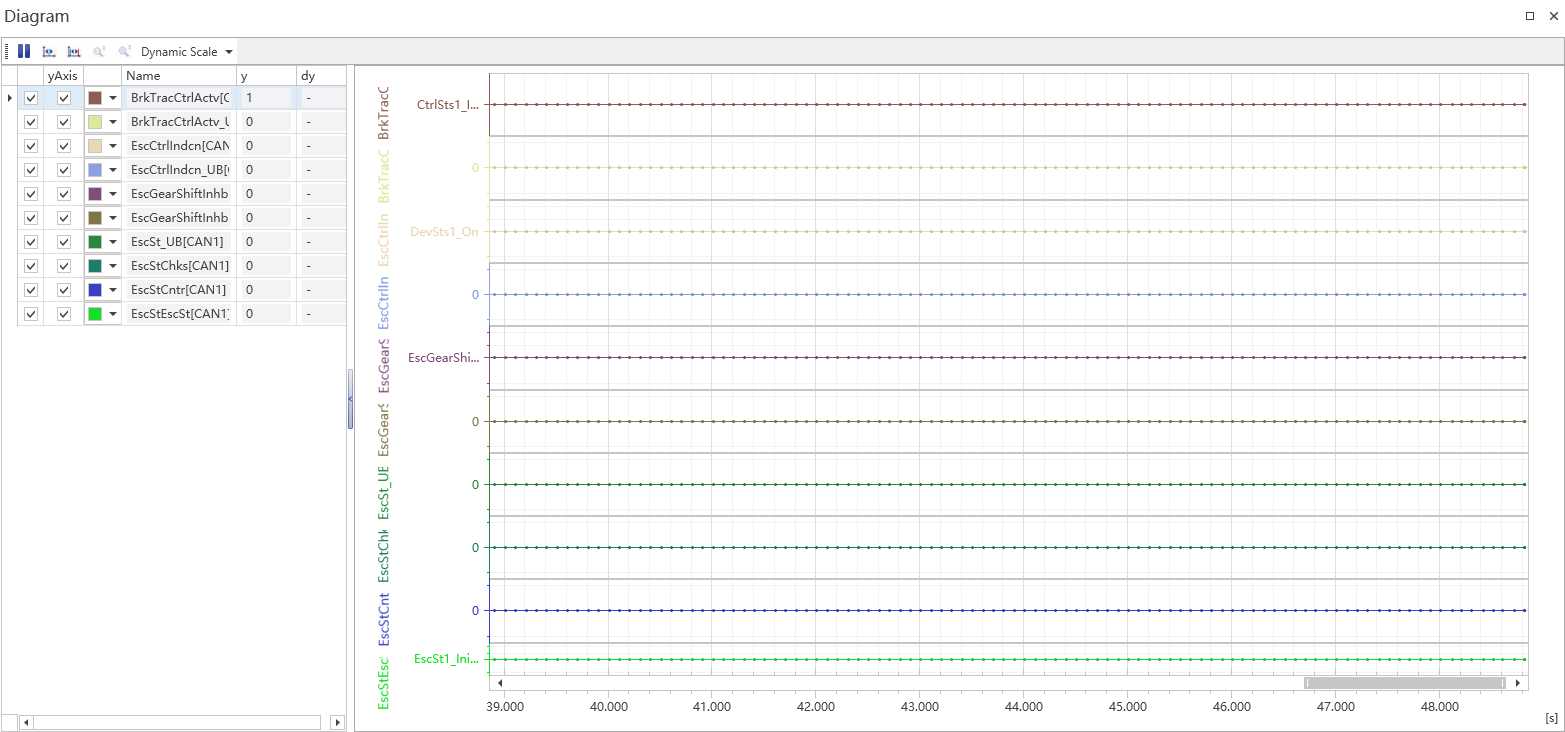Click the single cursor measurement icon
This screenshot has width=1565, height=732.
click(x=49, y=51)
